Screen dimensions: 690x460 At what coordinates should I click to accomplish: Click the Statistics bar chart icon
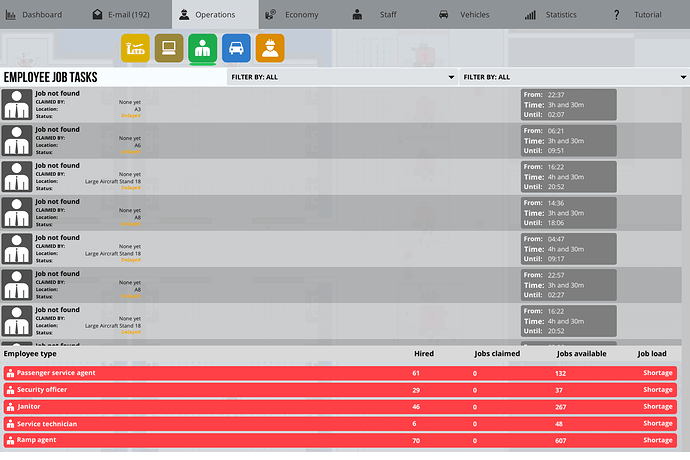(530, 15)
